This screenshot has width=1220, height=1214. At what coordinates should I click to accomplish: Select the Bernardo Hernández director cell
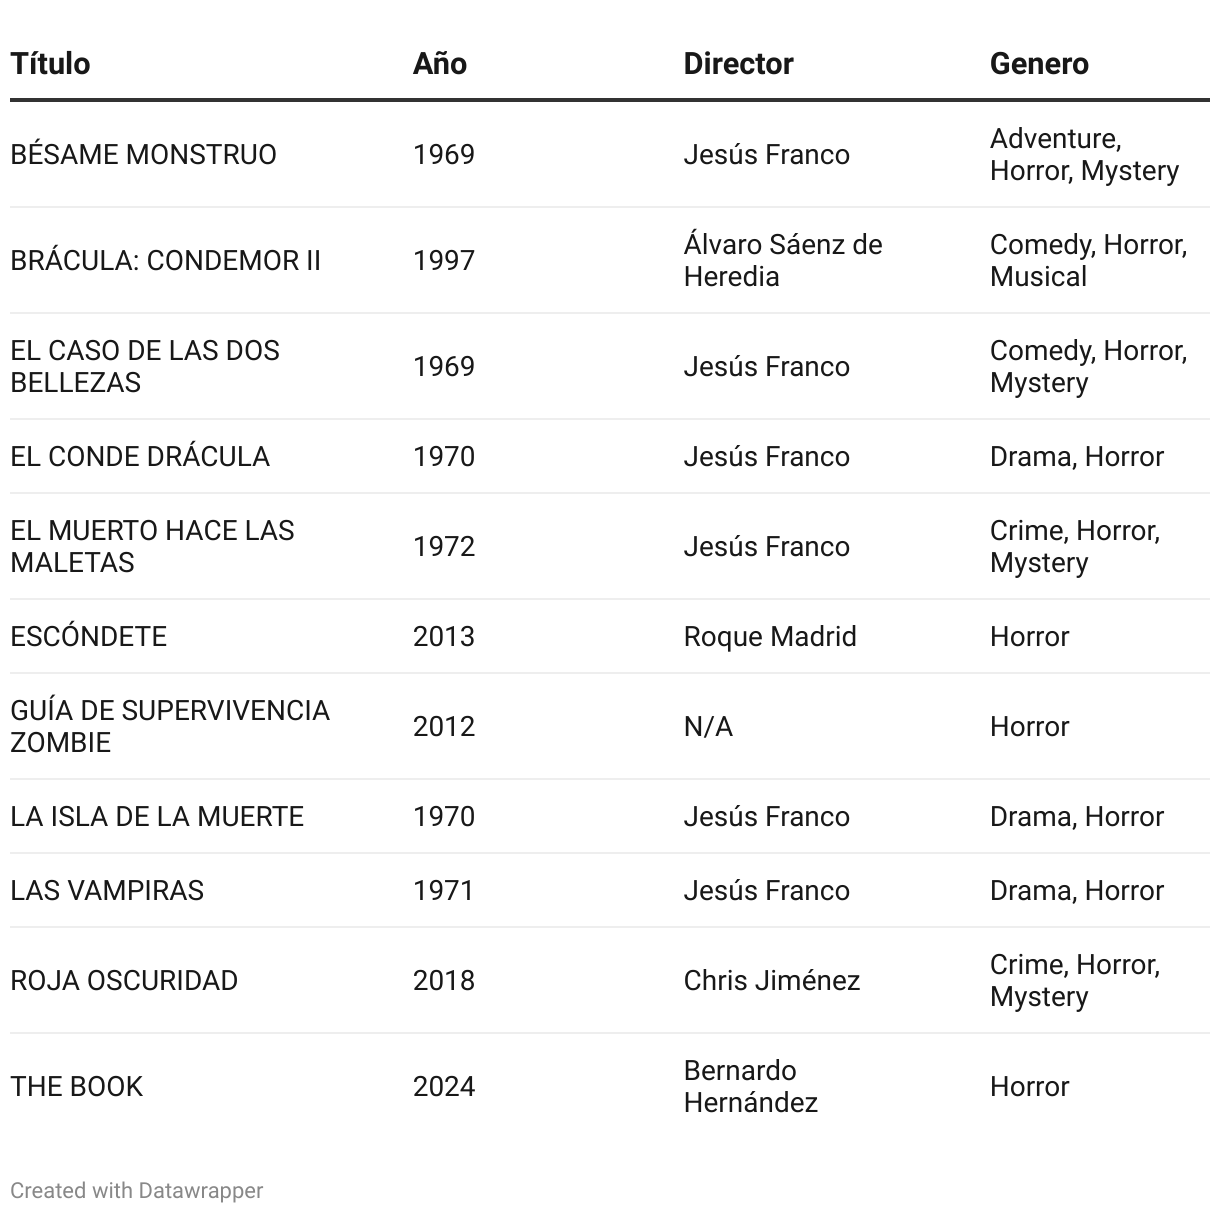pyautogui.click(x=750, y=1087)
